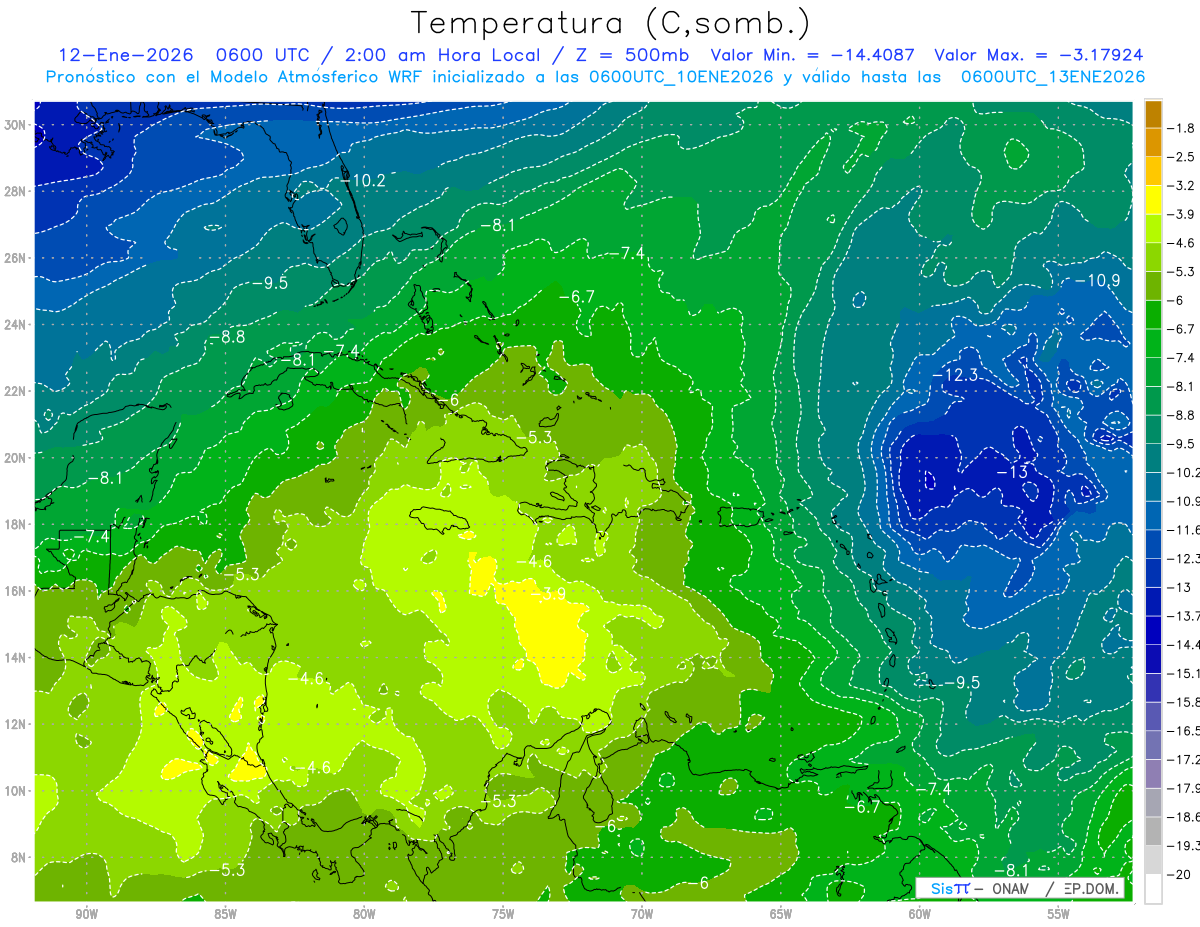1200x927 pixels.
Task: Click the "22N" latitude axis label
Action: coord(16,391)
